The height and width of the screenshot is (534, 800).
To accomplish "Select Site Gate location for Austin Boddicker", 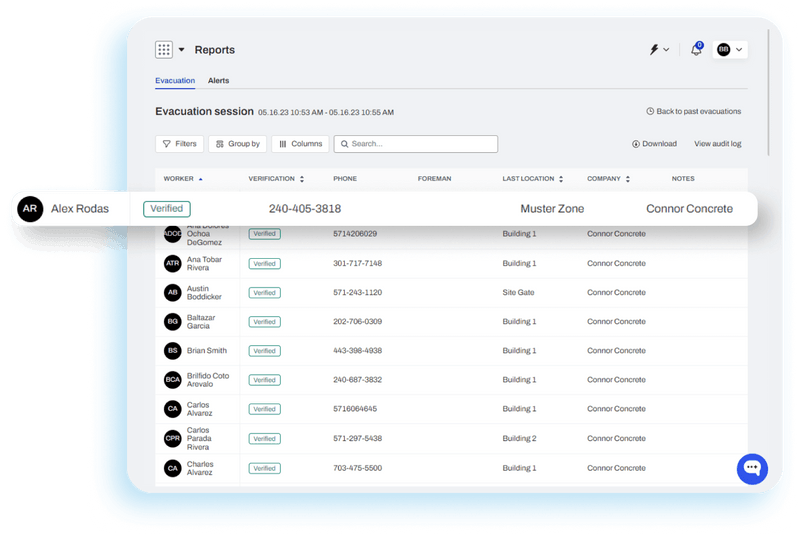I will click(x=518, y=292).
